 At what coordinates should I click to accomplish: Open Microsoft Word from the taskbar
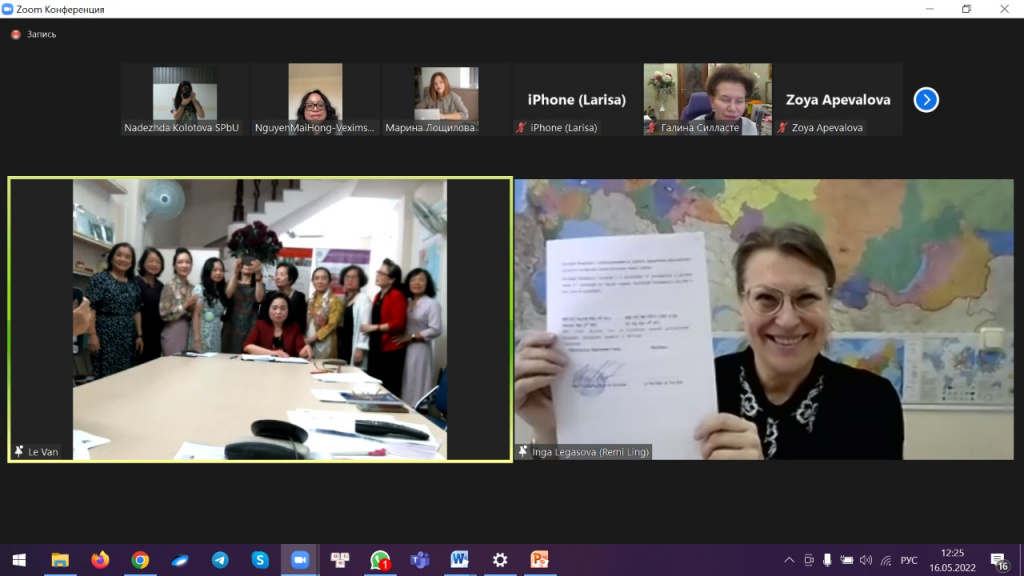[460, 560]
